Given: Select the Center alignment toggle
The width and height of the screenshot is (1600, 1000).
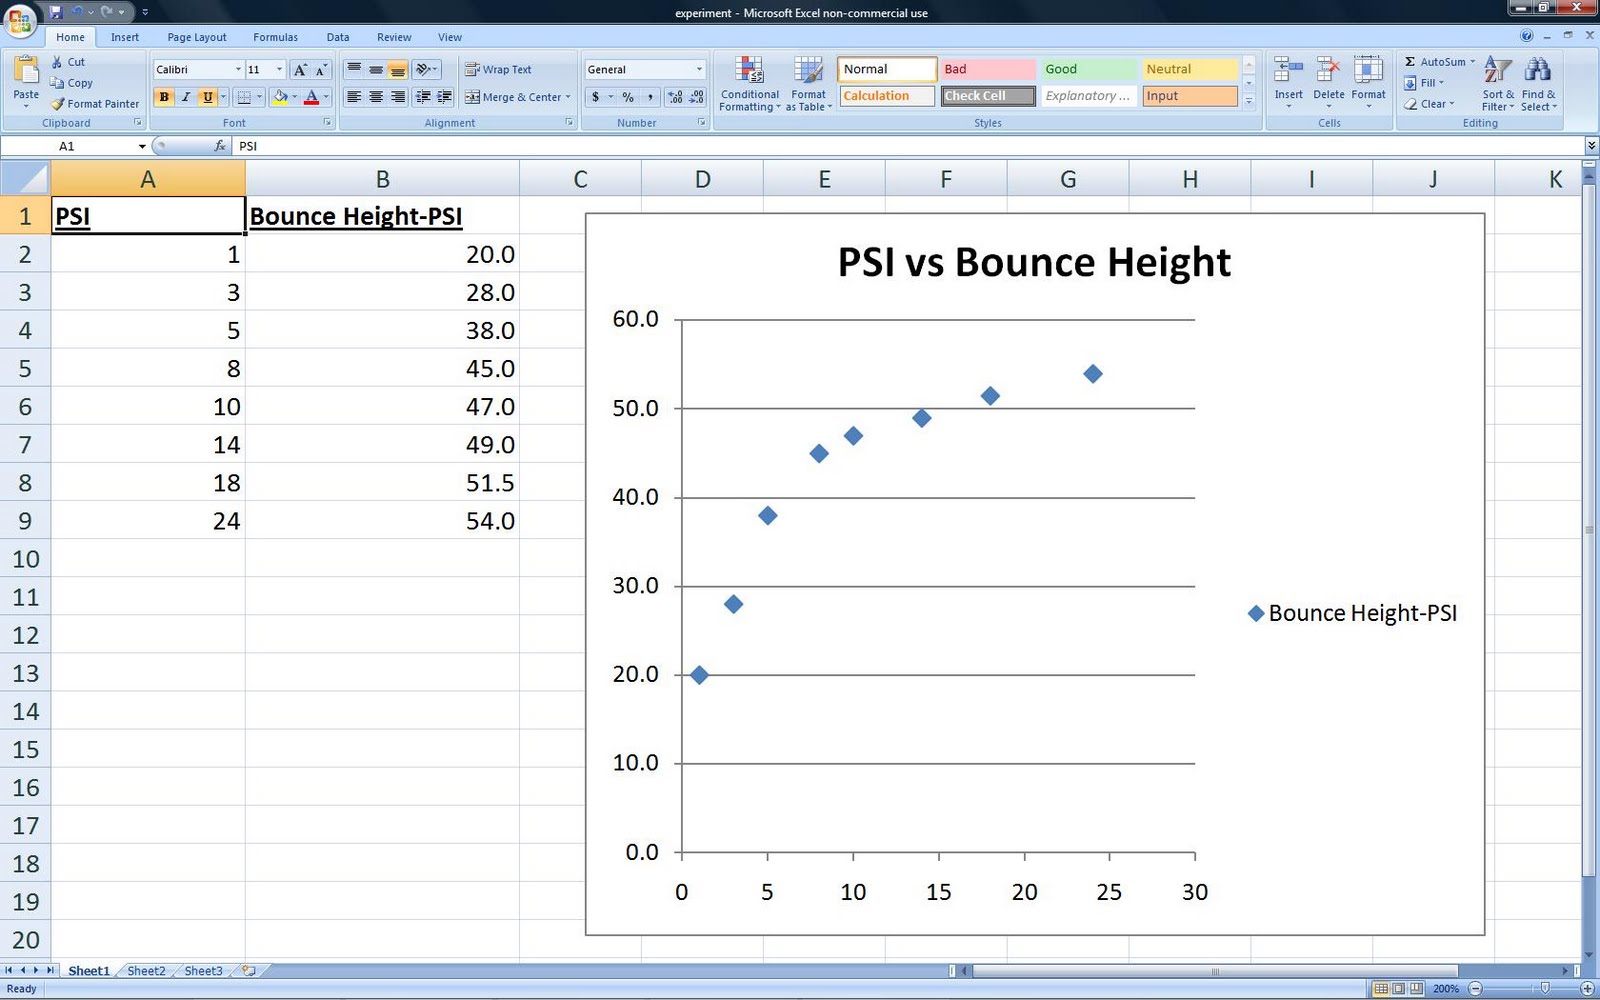Looking at the screenshot, I should pyautogui.click(x=375, y=97).
